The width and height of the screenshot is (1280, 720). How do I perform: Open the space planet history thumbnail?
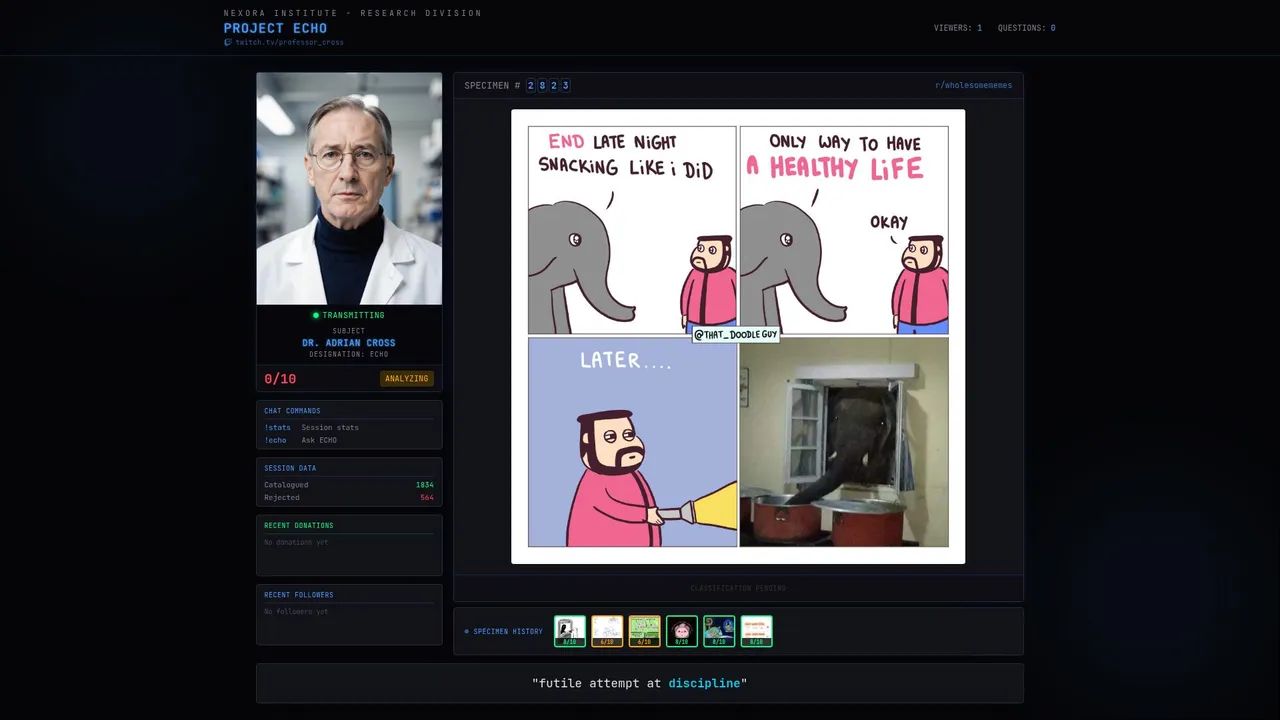tap(719, 631)
